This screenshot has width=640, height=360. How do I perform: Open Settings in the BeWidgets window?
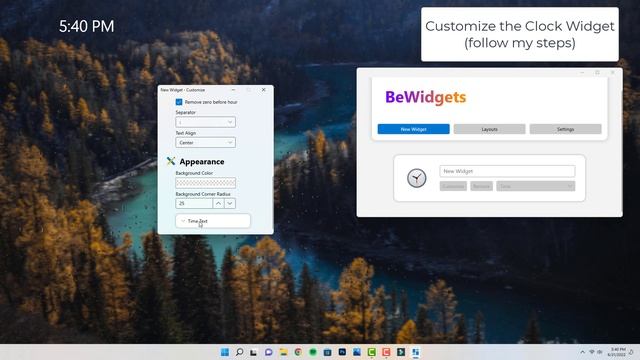click(x=565, y=129)
